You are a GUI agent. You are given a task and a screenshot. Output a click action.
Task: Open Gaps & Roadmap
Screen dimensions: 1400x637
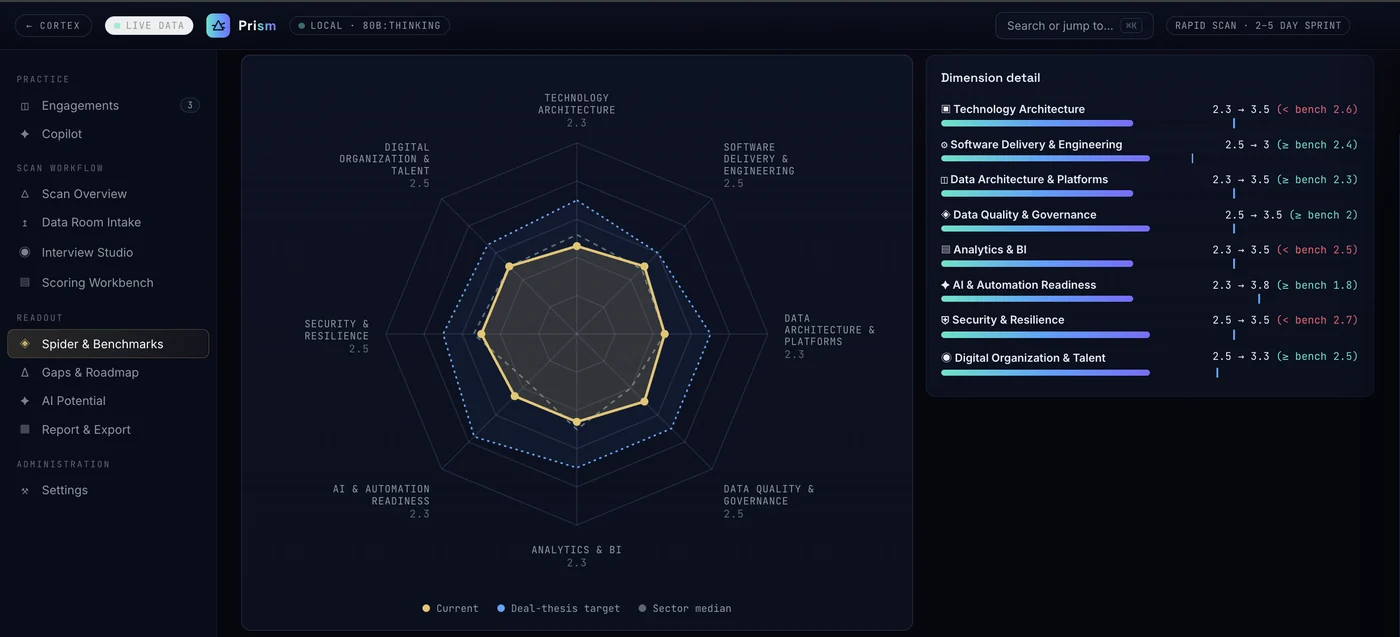point(108,373)
